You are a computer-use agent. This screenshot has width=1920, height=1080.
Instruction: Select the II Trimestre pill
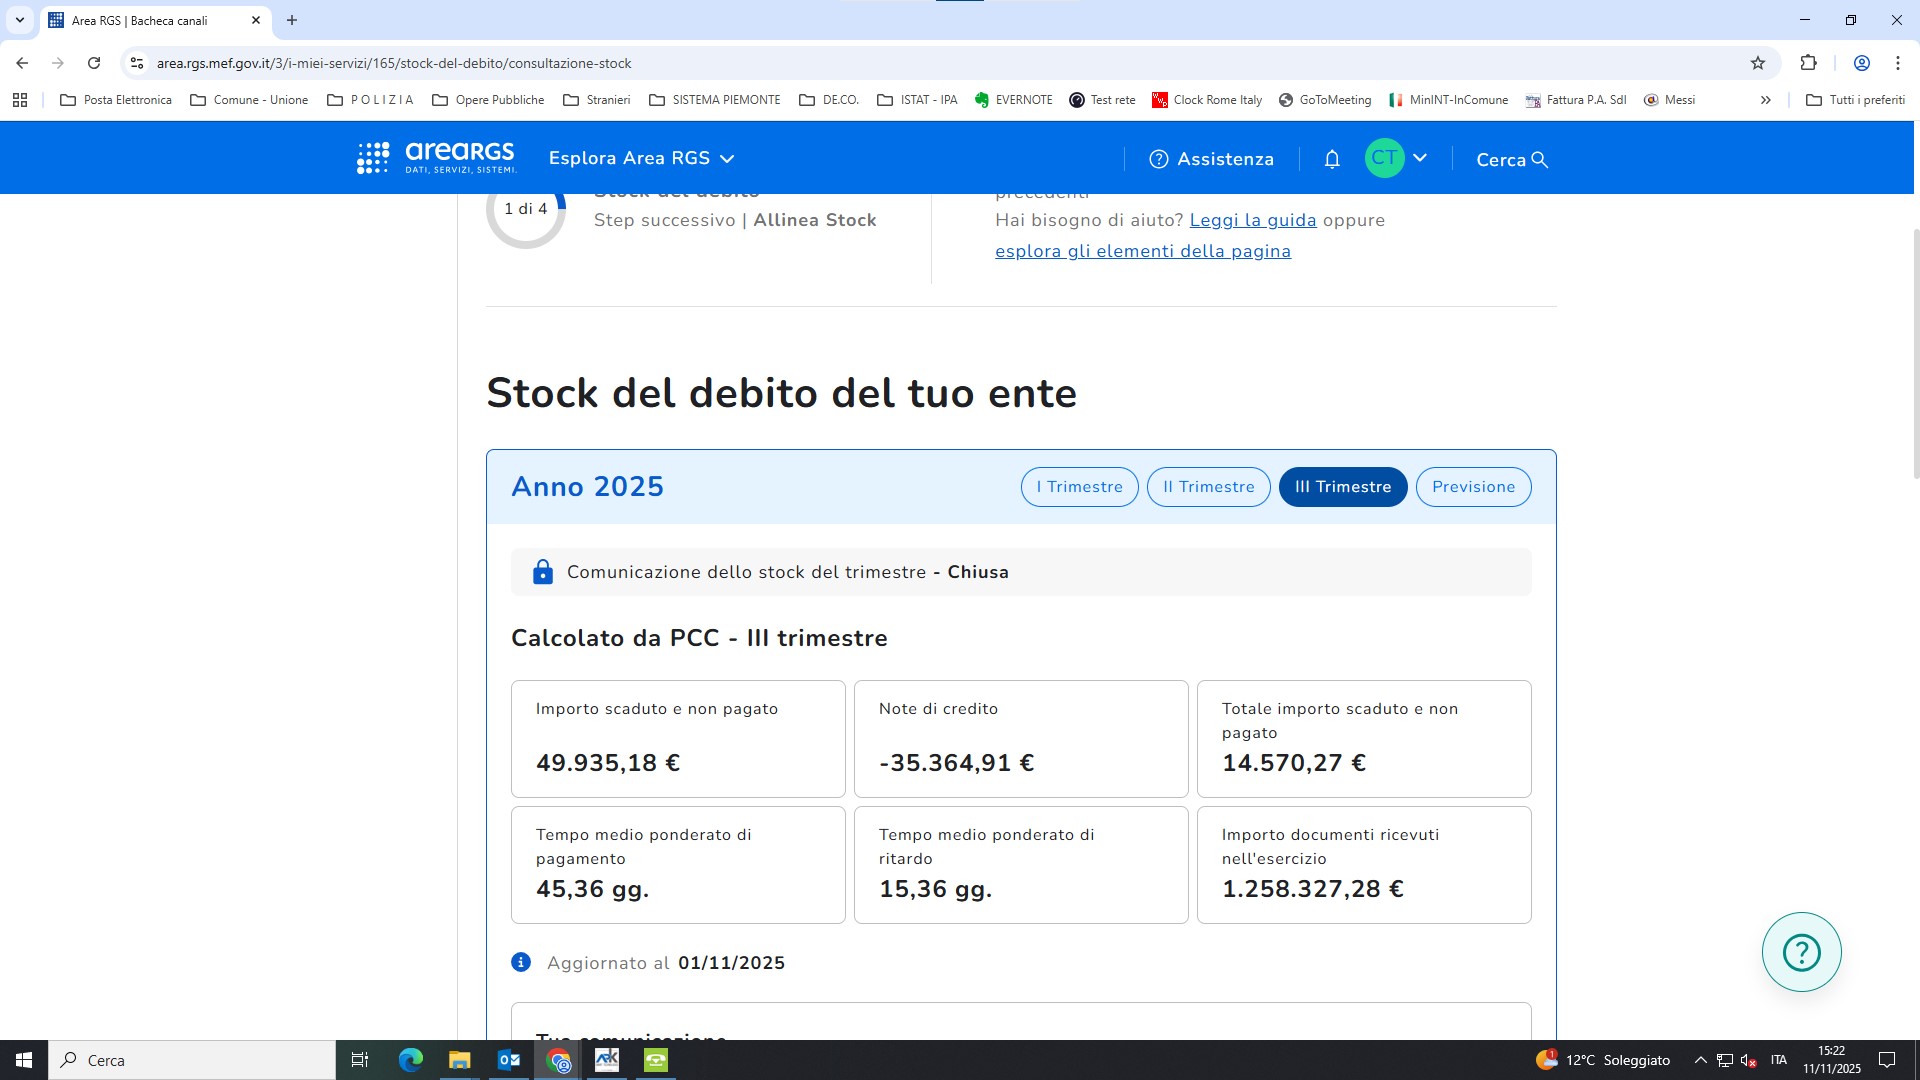[x=1208, y=487]
